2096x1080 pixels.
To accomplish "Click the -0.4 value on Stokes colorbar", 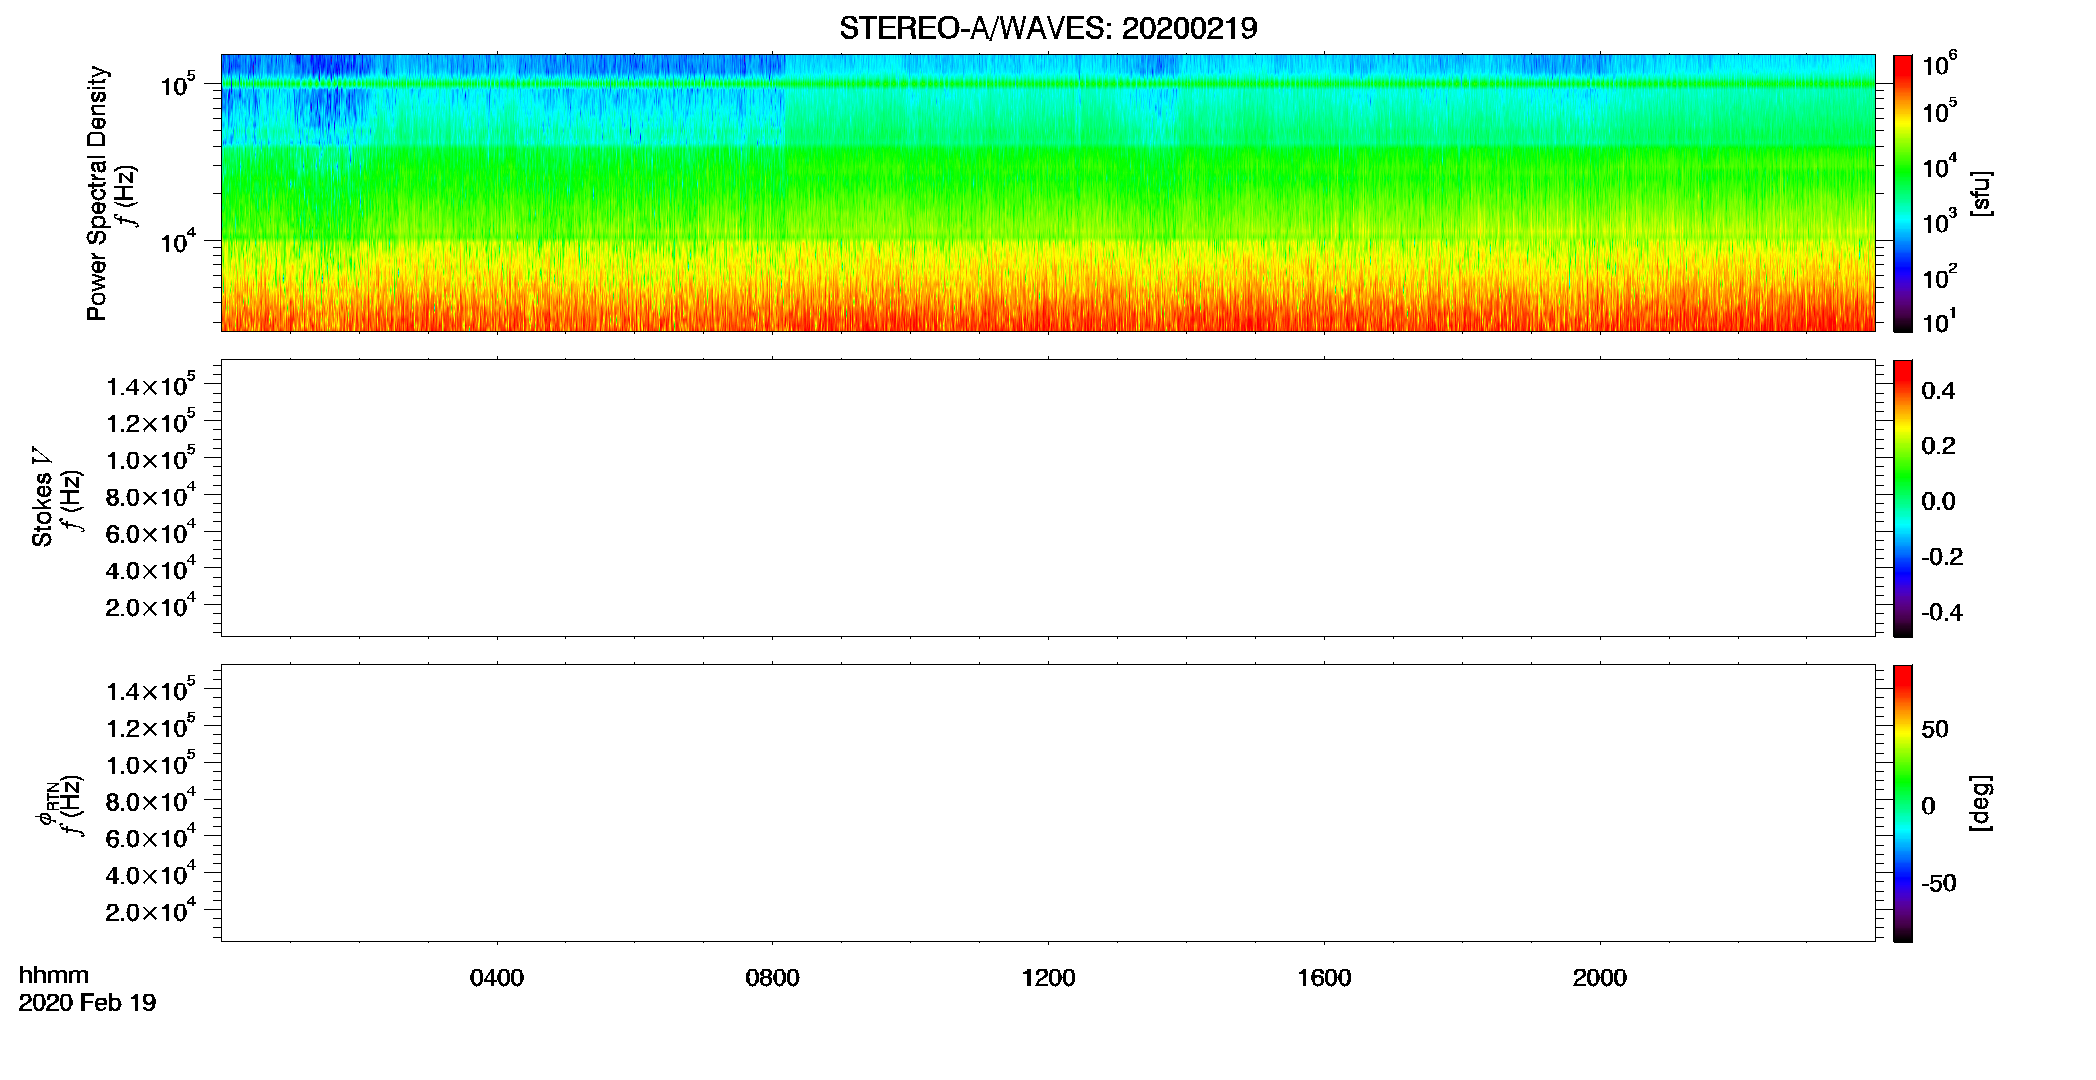I will pyautogui.click(x=1942, y=613).
